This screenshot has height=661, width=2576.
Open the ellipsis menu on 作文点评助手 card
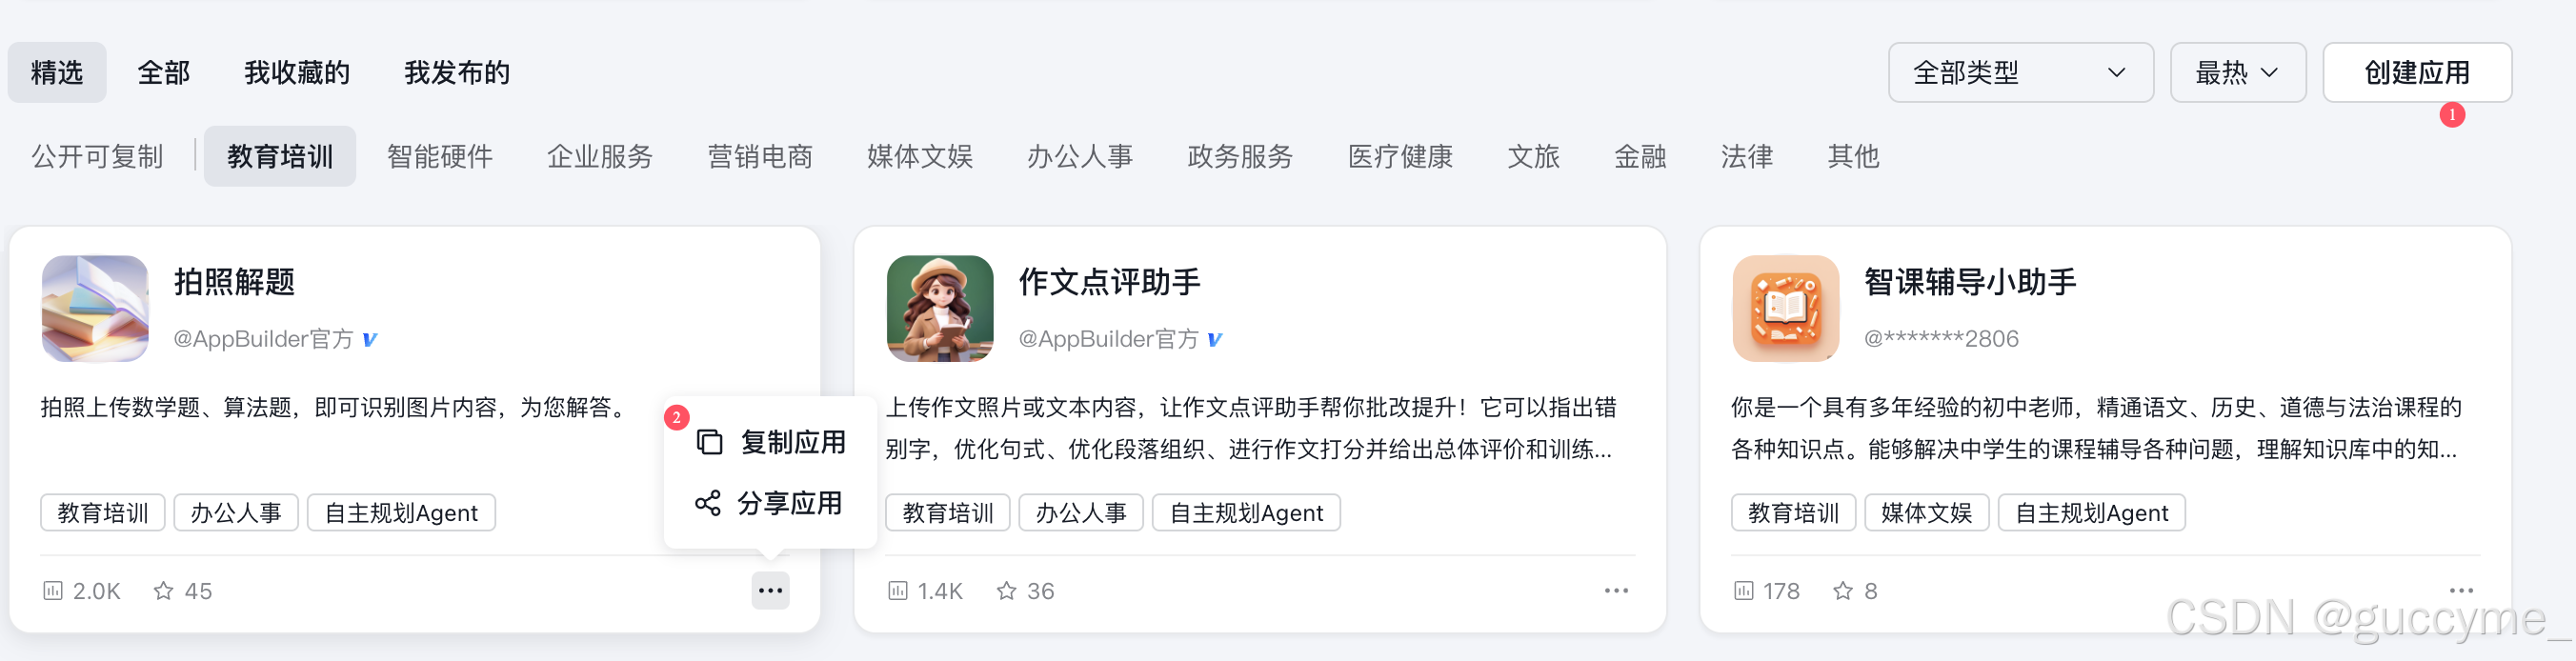tap(1616, 590)
